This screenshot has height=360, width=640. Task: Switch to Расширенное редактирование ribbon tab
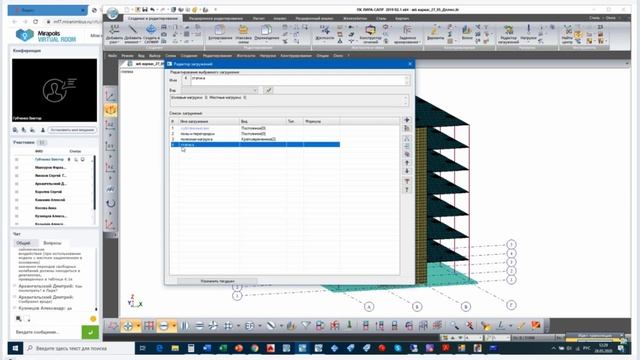[216, 18]
